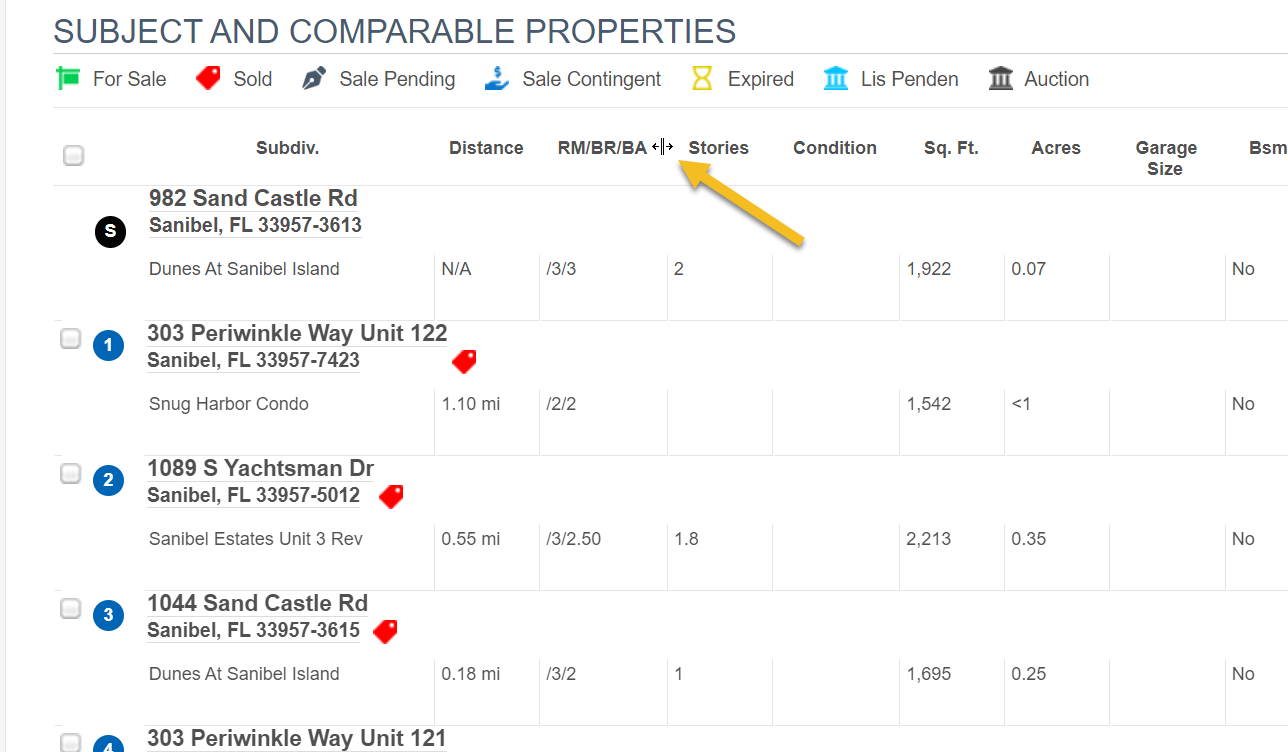Click the sold tag beside 1044 Sand Castle Rd
The image size is (1288, 752).
[x=385, y=632]
